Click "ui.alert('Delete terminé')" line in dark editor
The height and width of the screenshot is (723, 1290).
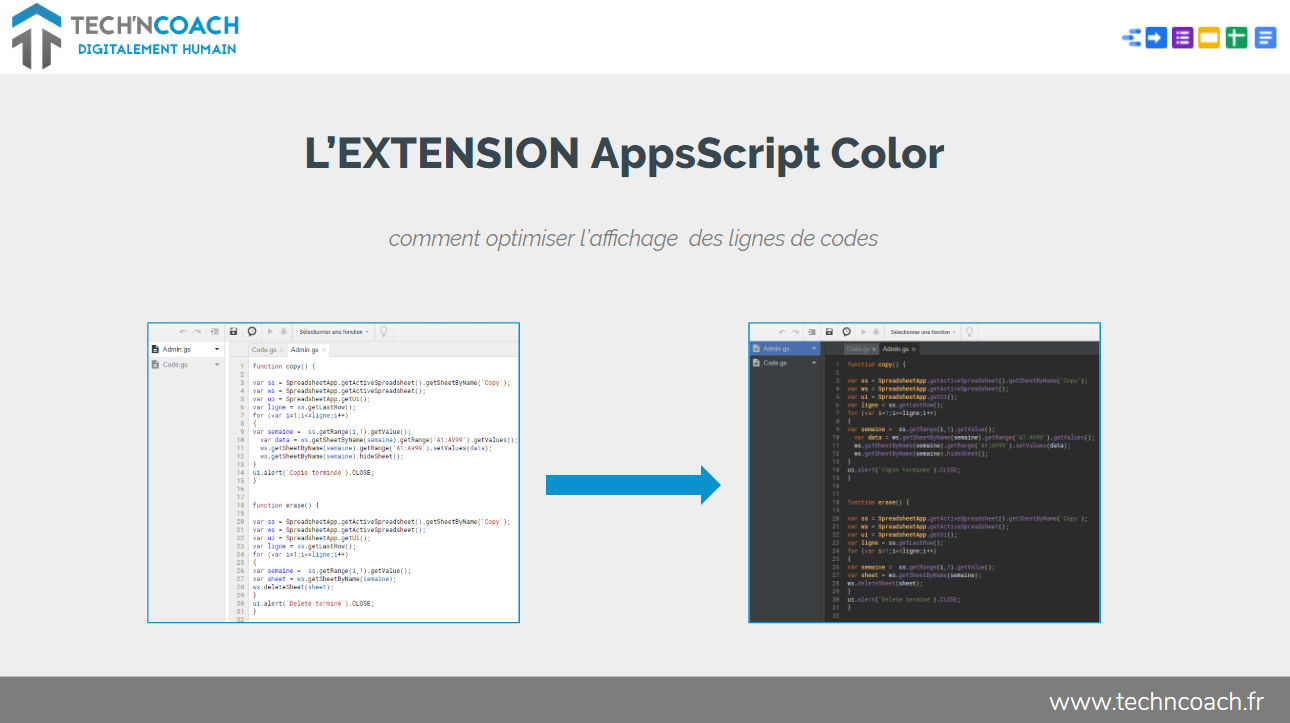click(903, 599)
